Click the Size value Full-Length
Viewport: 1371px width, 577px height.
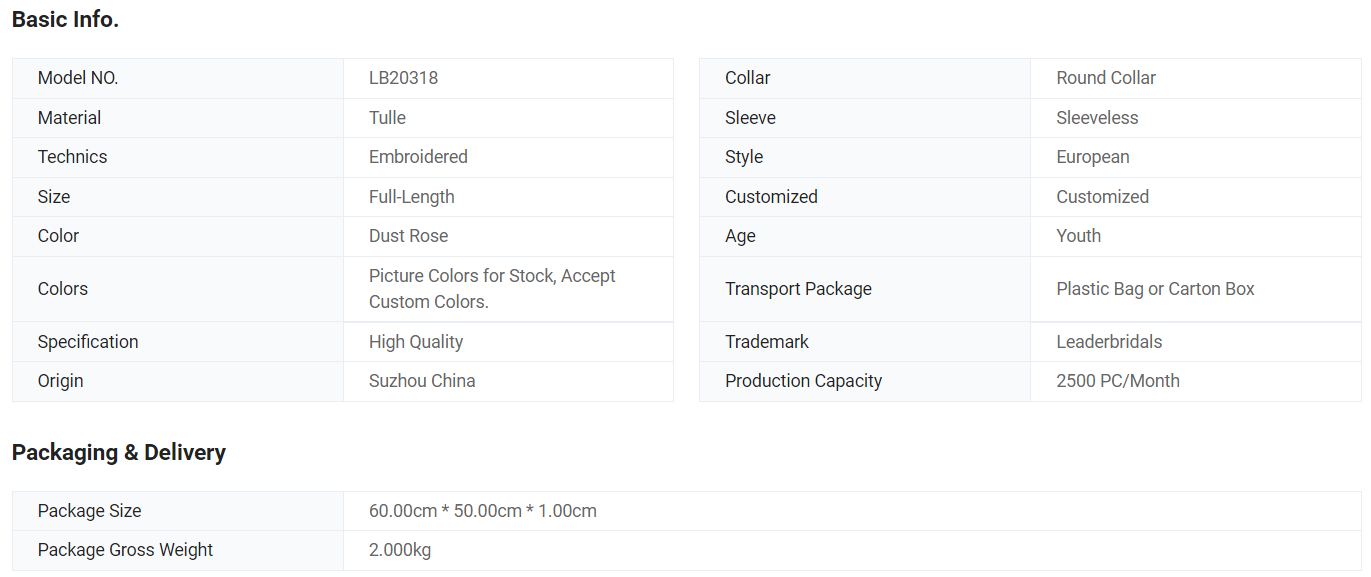(x=411, y=197)
